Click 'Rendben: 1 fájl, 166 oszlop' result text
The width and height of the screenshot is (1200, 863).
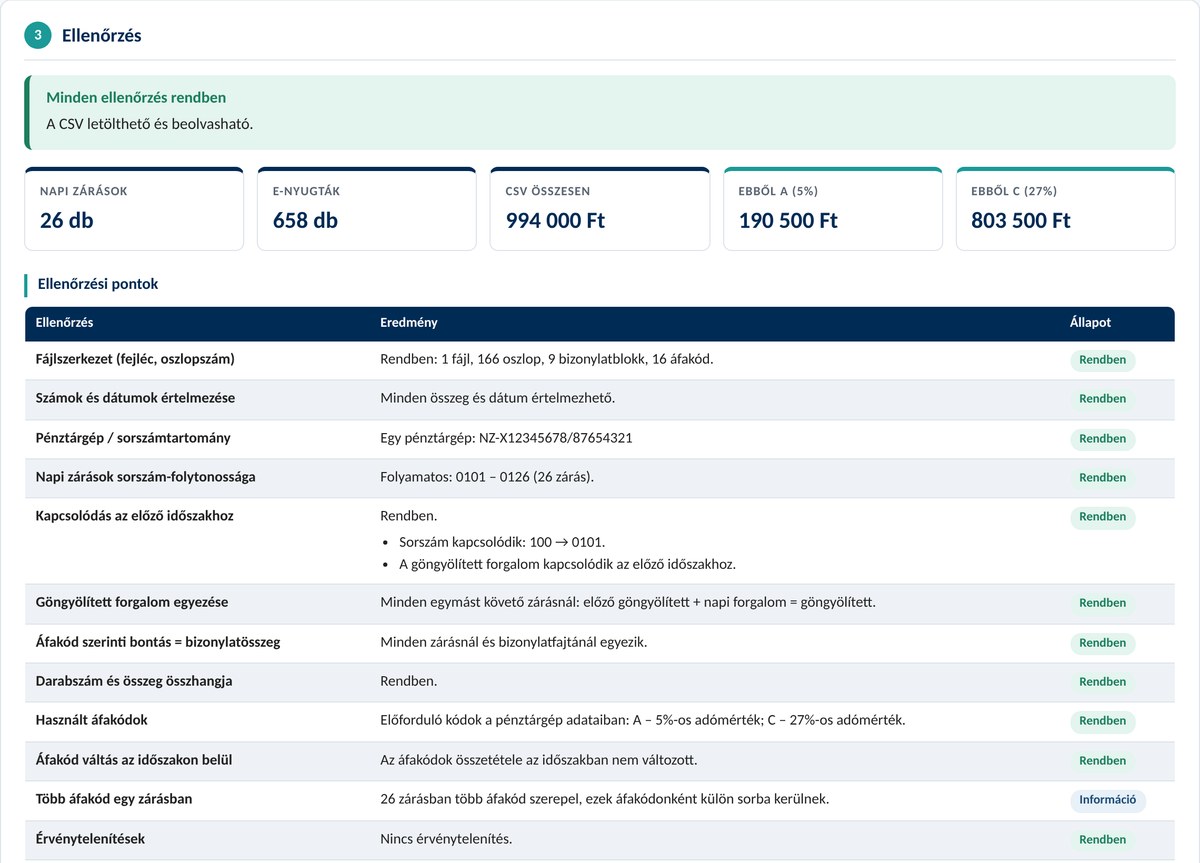pos(547,358)
